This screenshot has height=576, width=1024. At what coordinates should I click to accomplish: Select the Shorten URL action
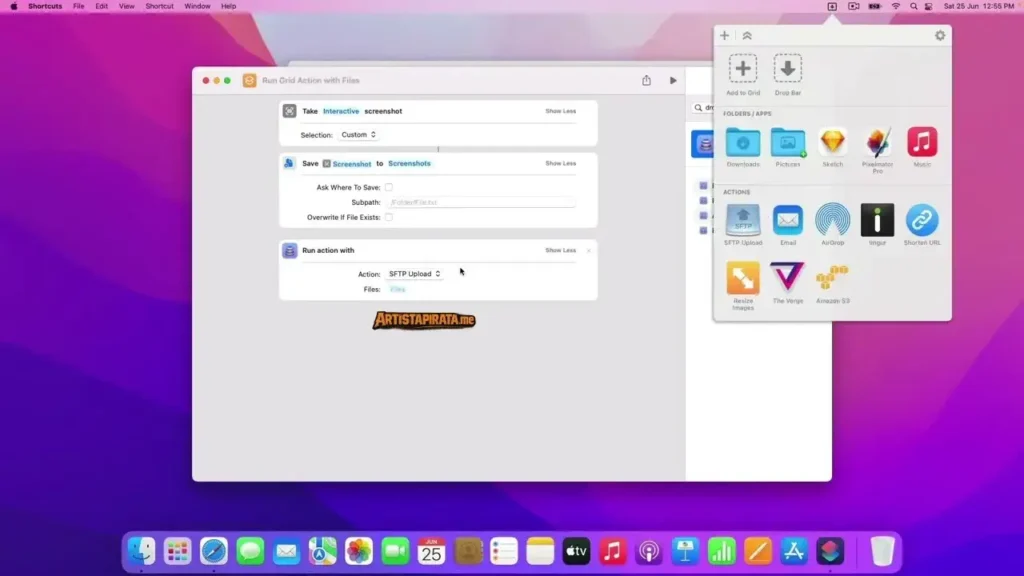(x=921, y=222)
